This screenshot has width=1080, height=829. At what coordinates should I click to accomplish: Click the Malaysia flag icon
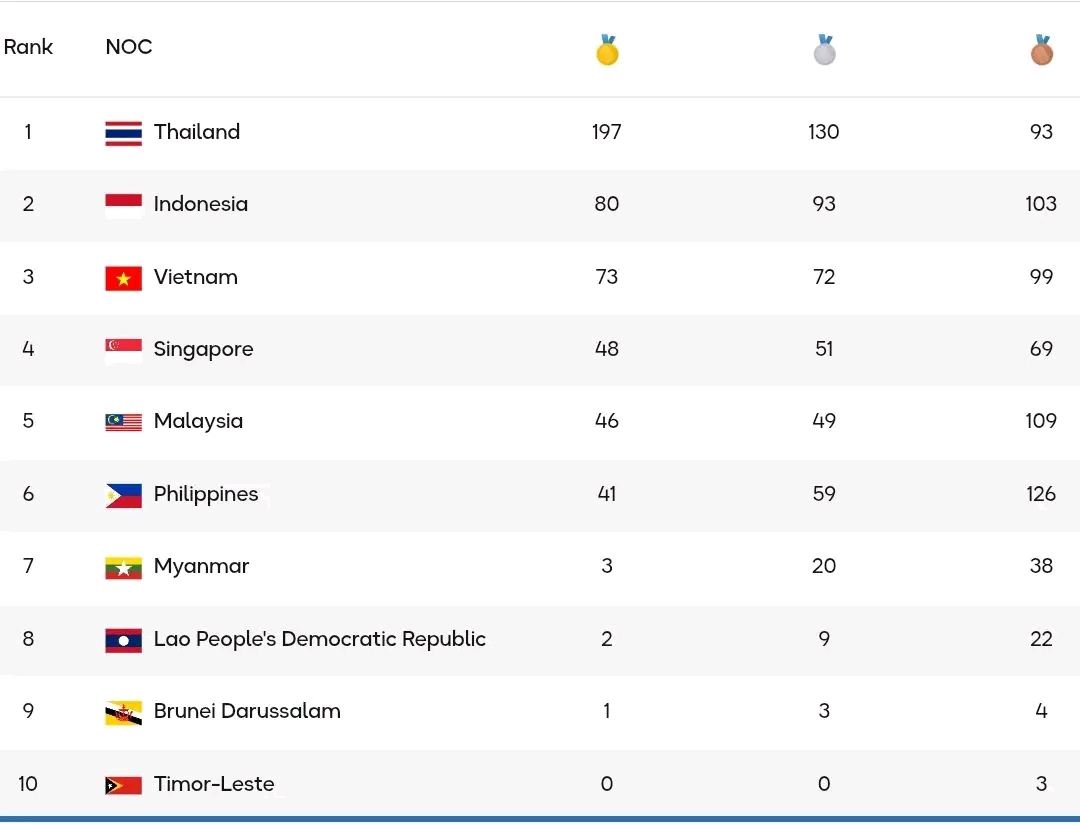pos(123,422)
